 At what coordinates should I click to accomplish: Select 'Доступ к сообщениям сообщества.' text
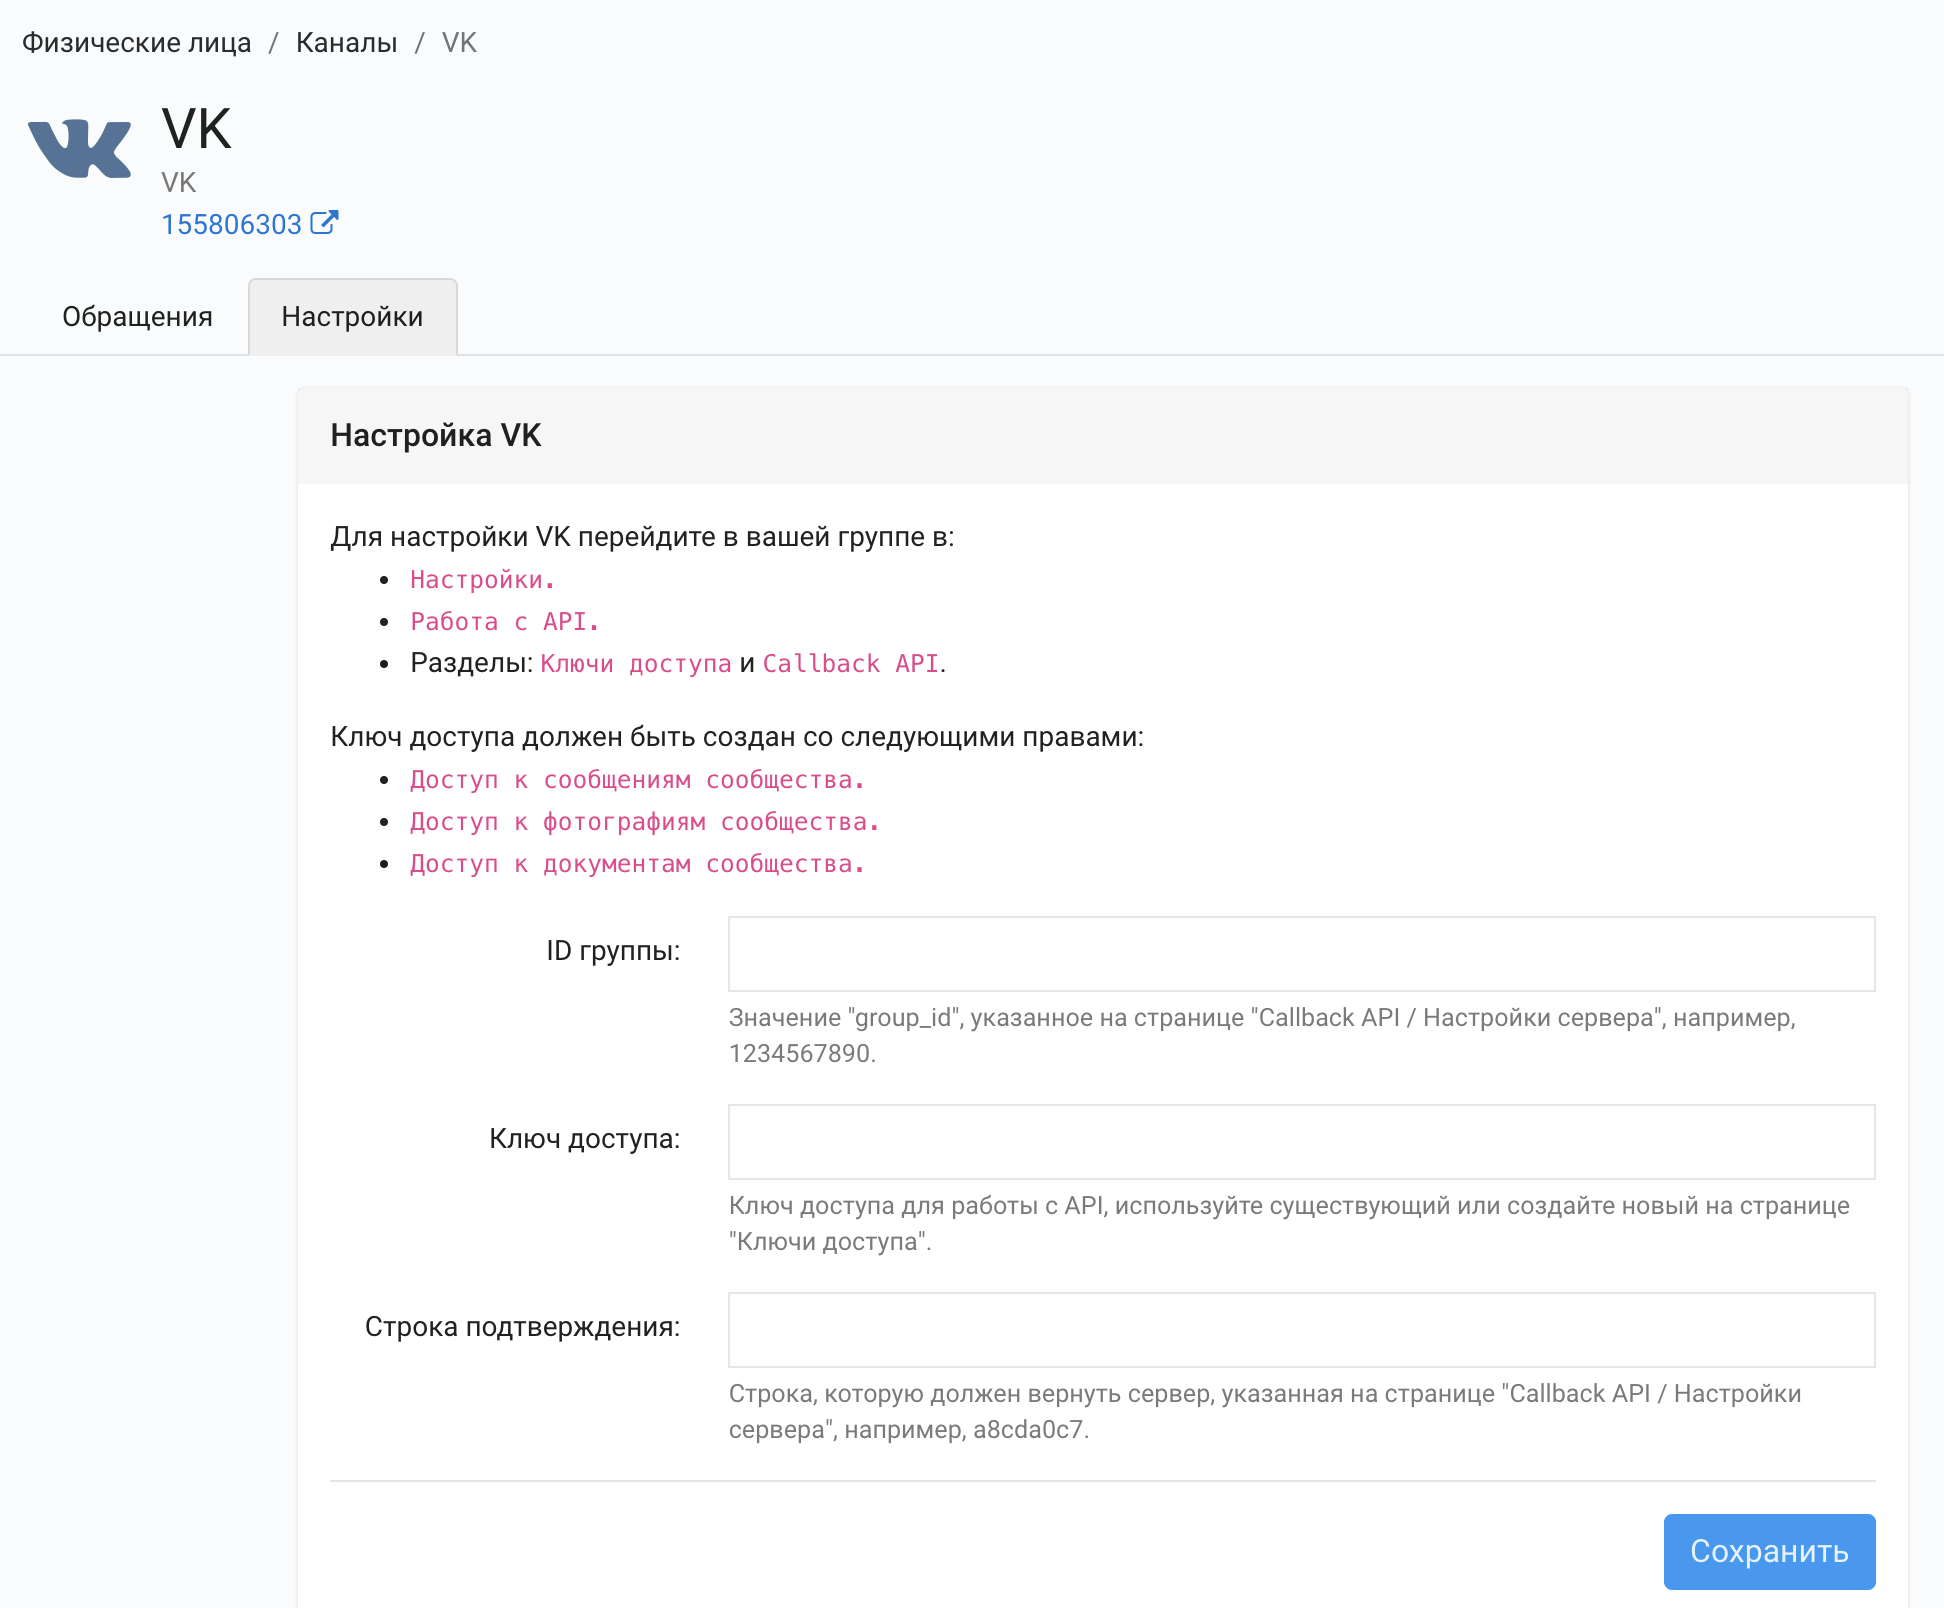pos(637,780)
